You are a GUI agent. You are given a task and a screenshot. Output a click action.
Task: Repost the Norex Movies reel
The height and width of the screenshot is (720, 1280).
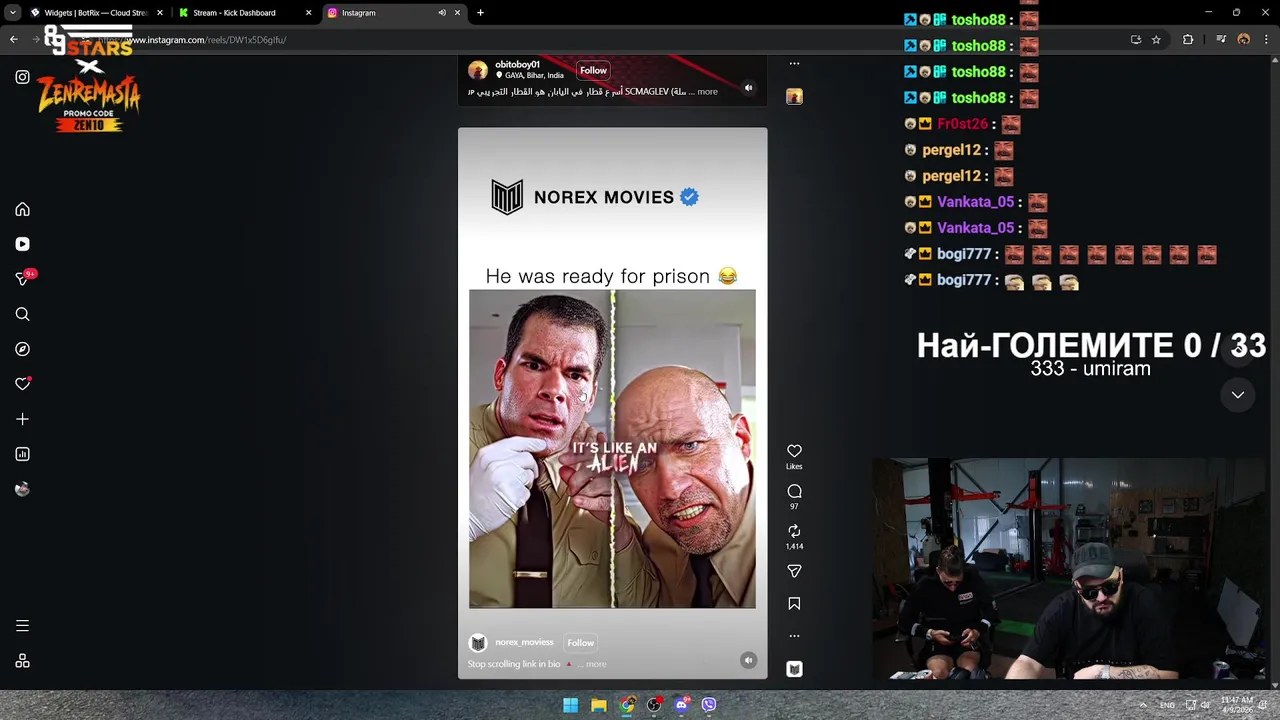pos(794,531)
